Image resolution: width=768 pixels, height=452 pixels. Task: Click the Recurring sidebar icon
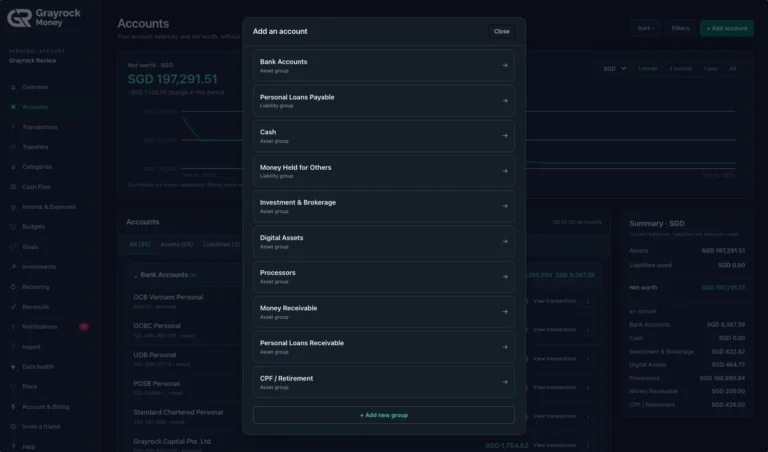(x=13, y=287)
